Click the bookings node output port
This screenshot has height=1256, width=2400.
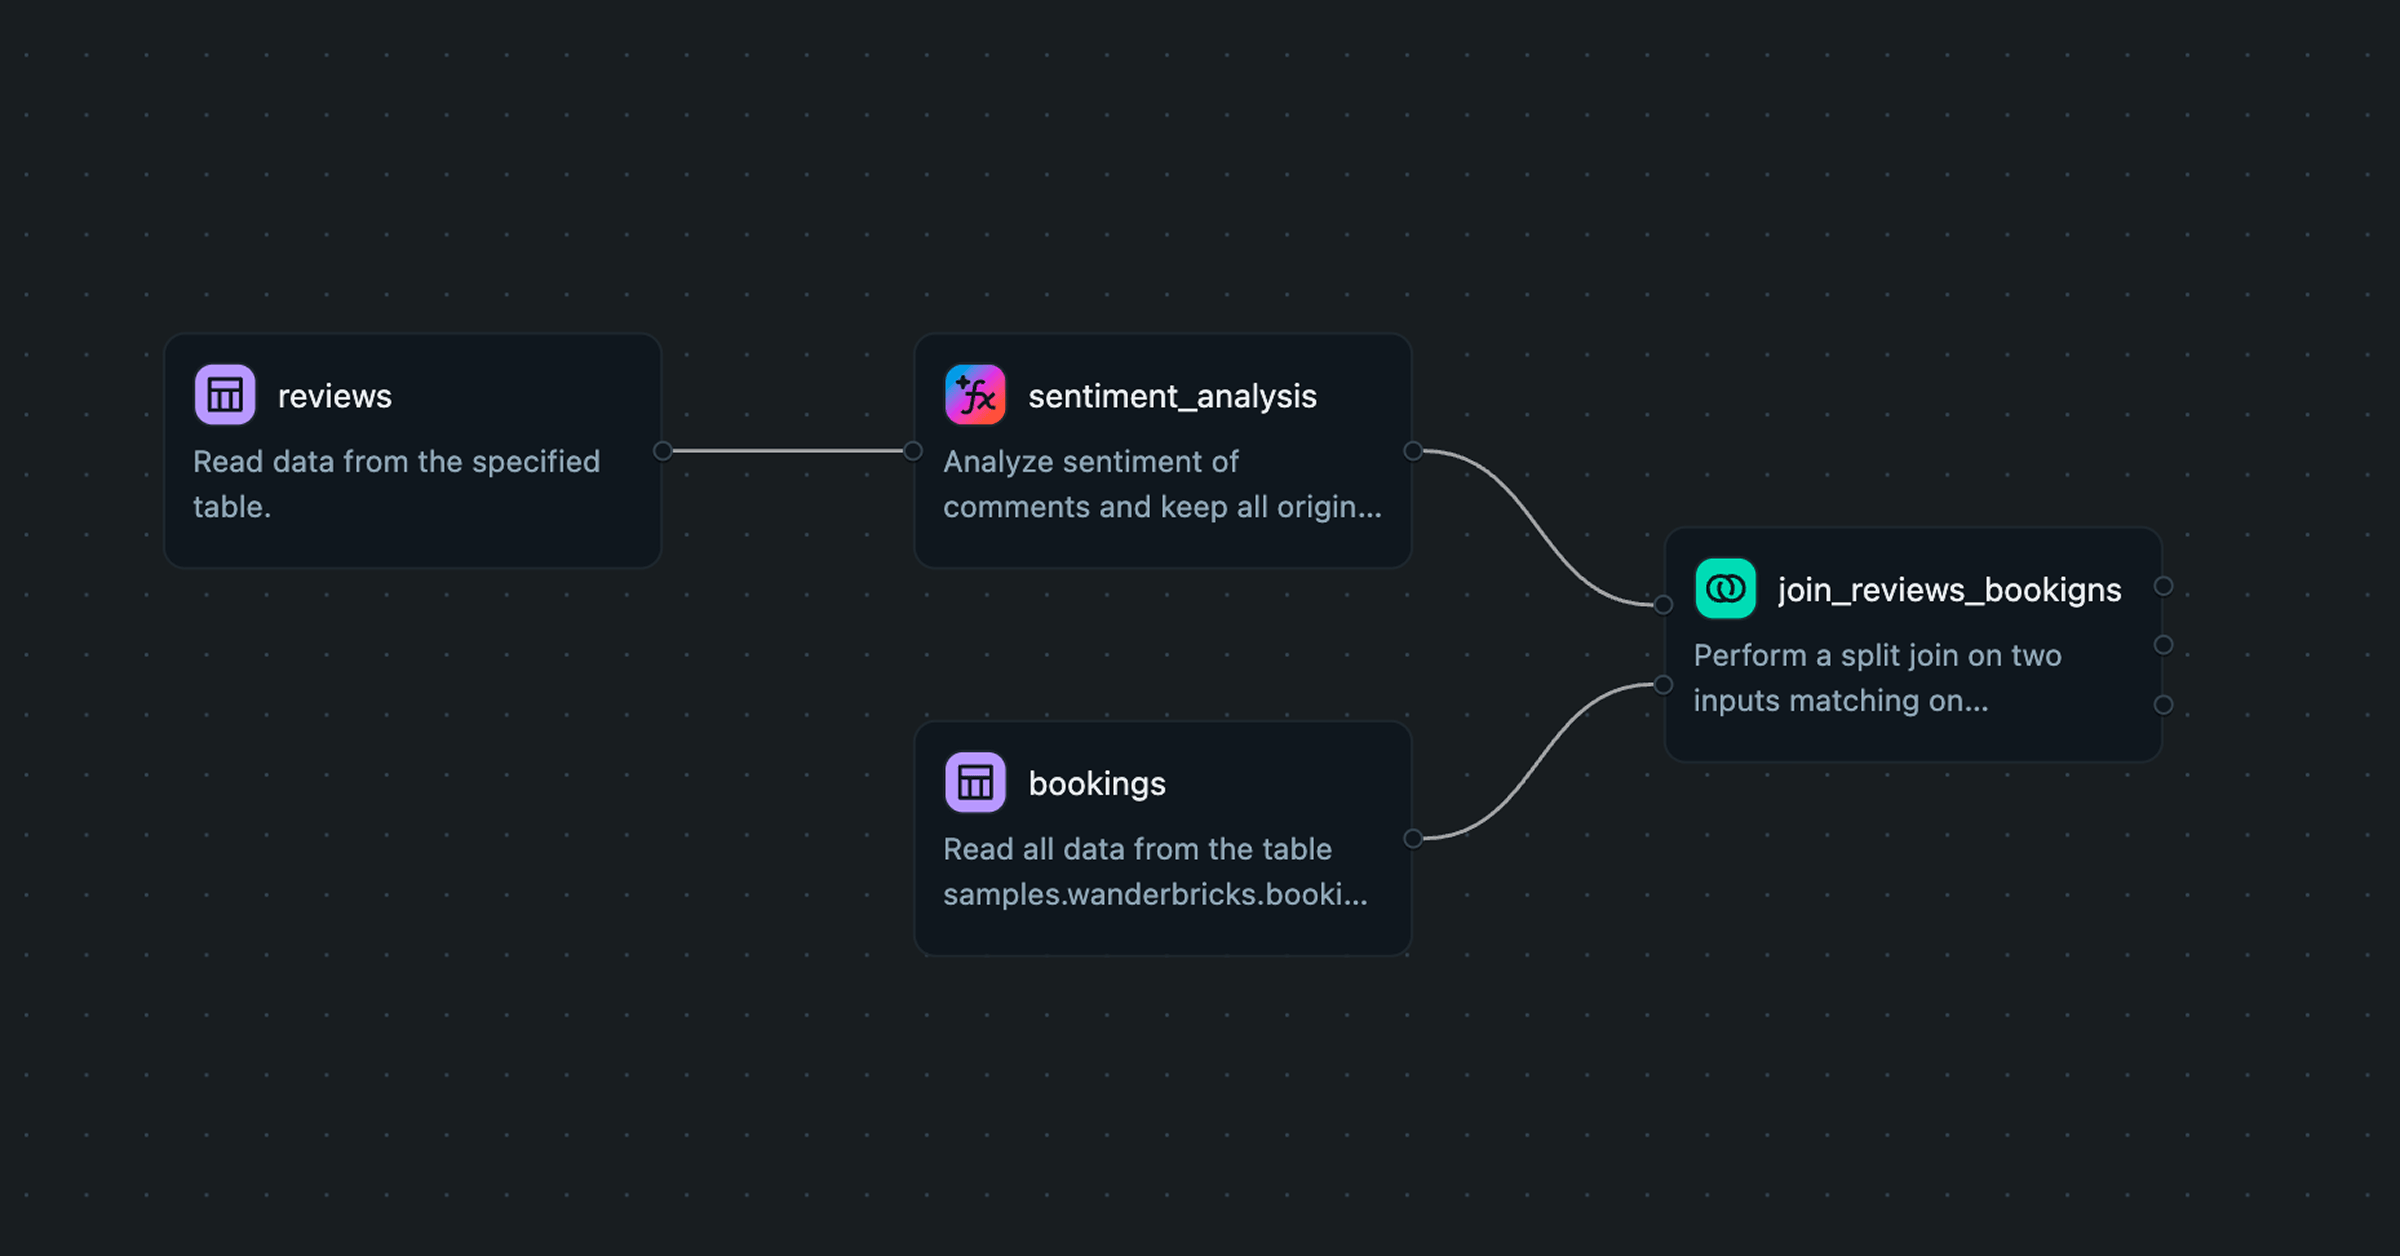pos(1413,838)
